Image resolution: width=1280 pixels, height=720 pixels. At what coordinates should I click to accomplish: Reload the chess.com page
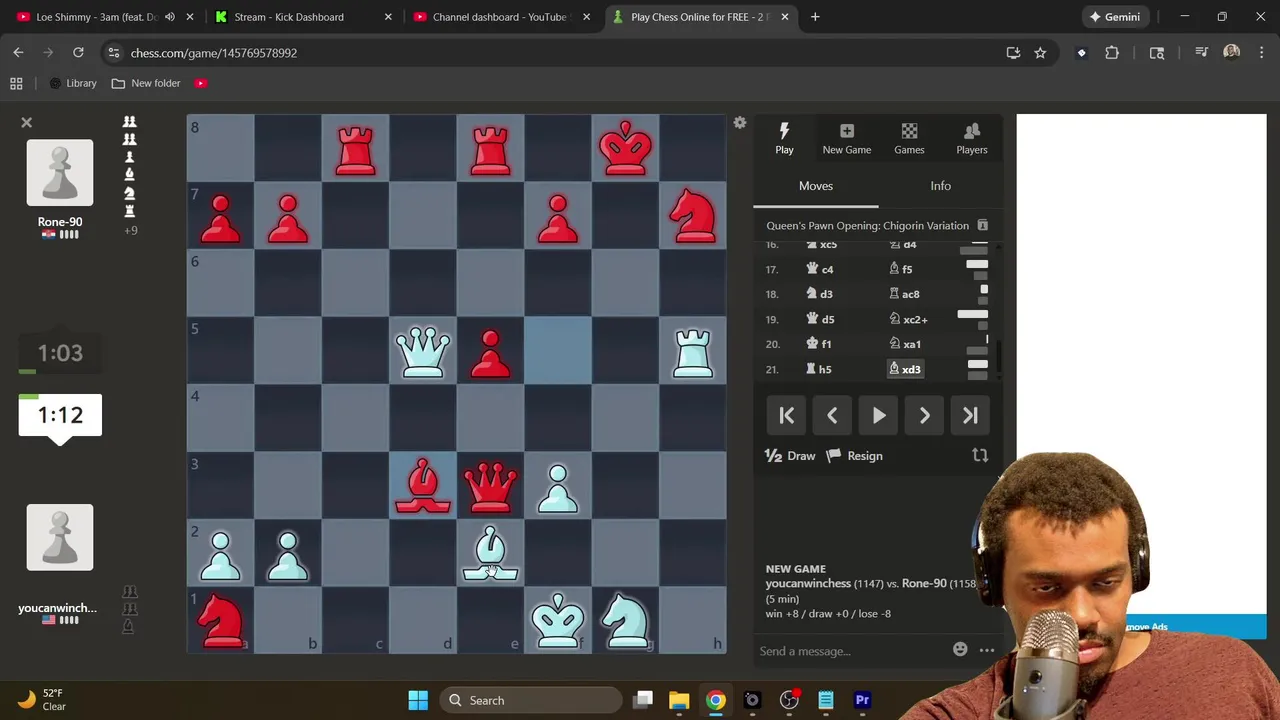[x=78, y=53]
